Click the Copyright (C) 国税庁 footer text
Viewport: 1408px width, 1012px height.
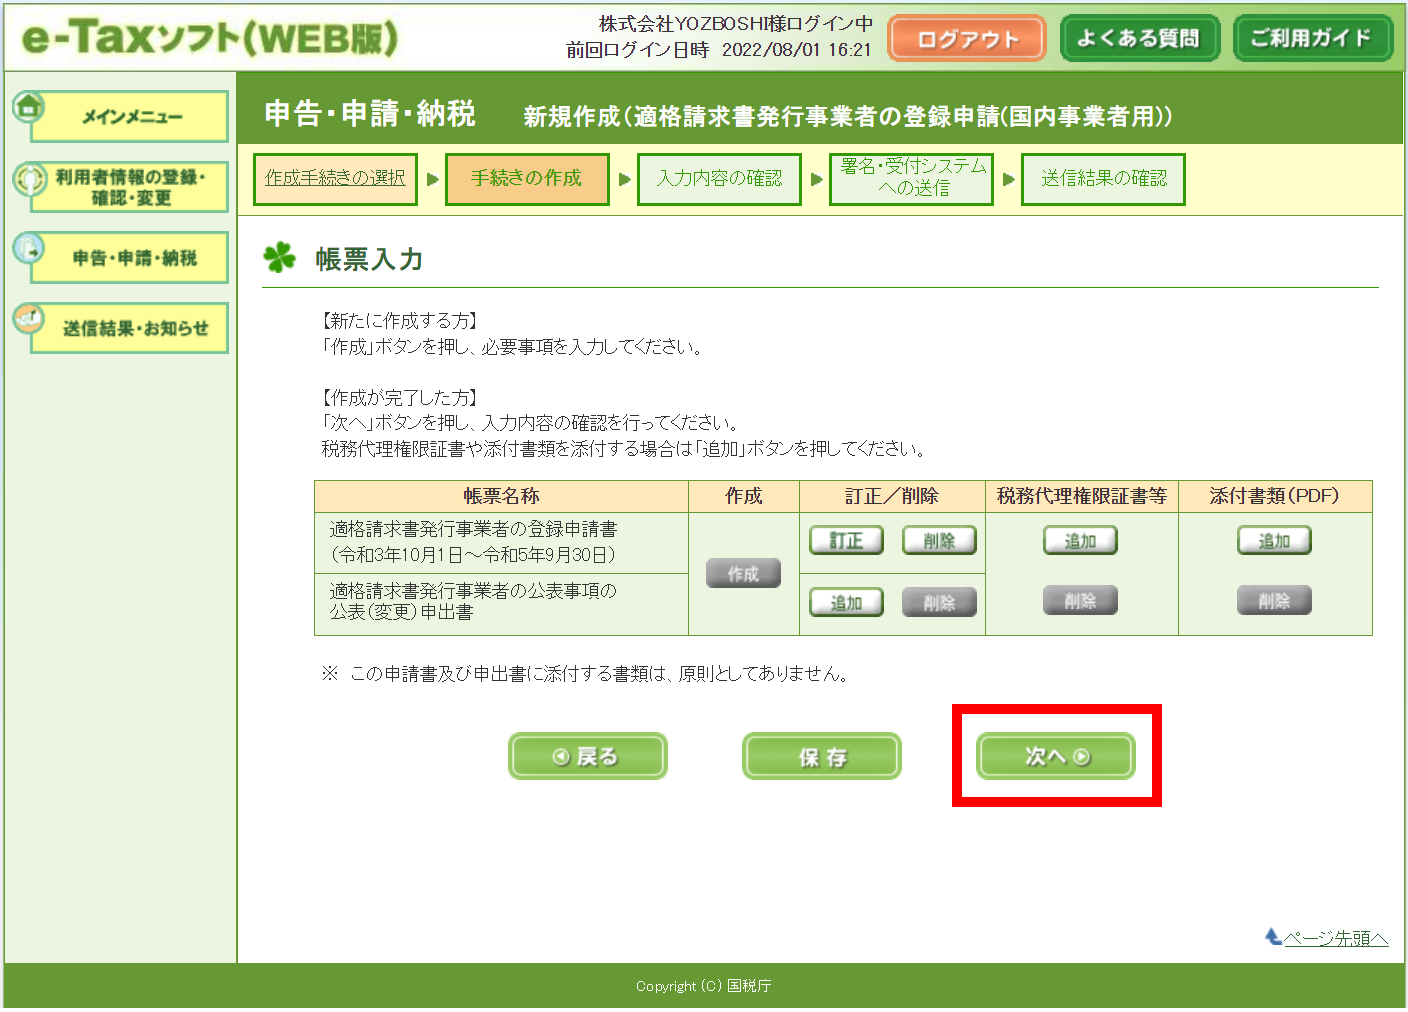704,986
